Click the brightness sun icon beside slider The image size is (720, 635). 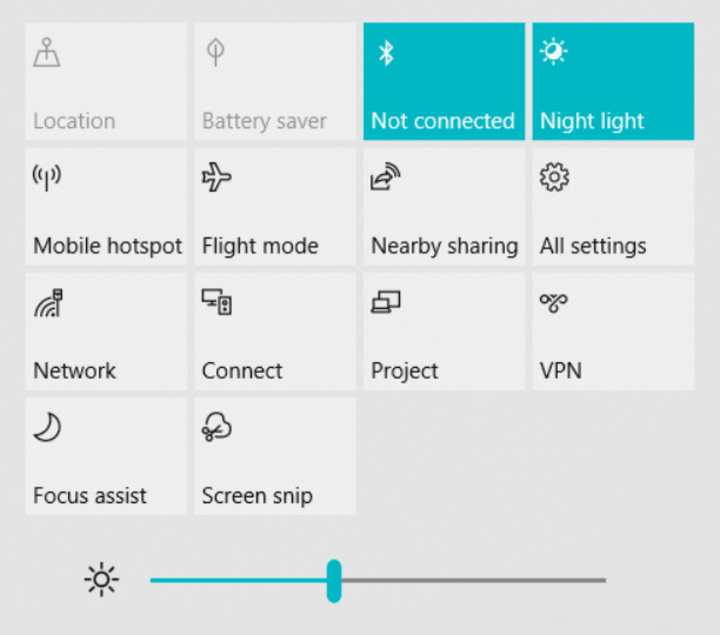point(101,579)
